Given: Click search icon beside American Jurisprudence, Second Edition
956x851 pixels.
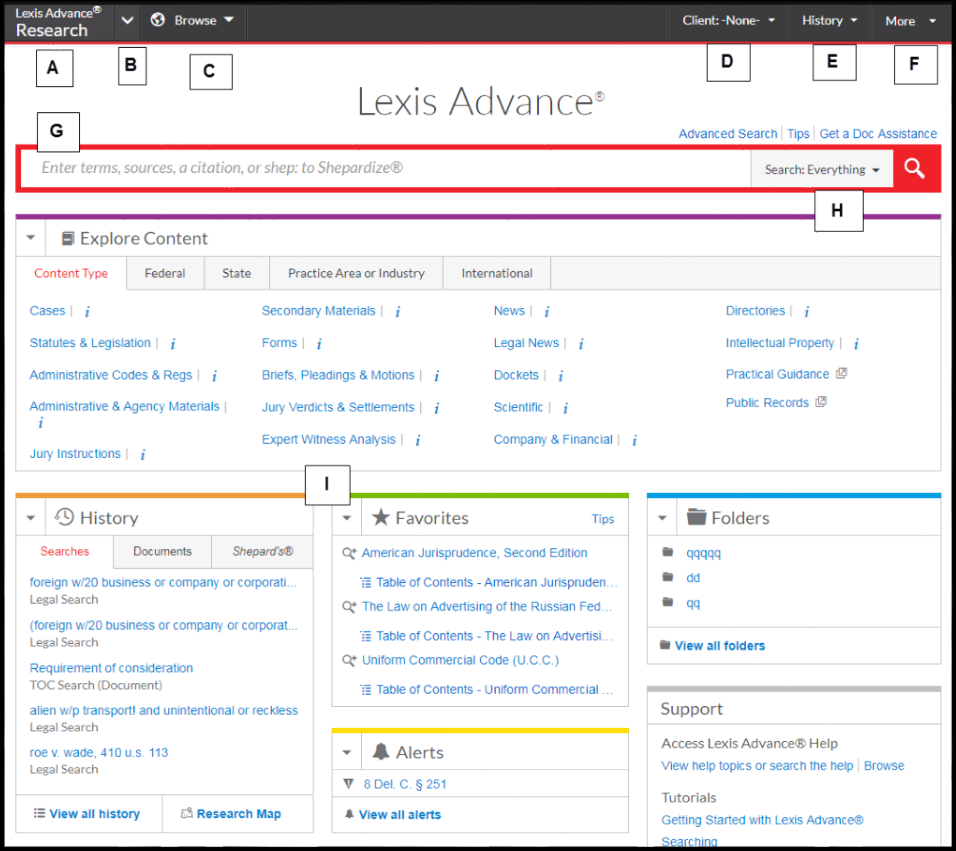Looking at the screenshot, I should tap(349, 554).
